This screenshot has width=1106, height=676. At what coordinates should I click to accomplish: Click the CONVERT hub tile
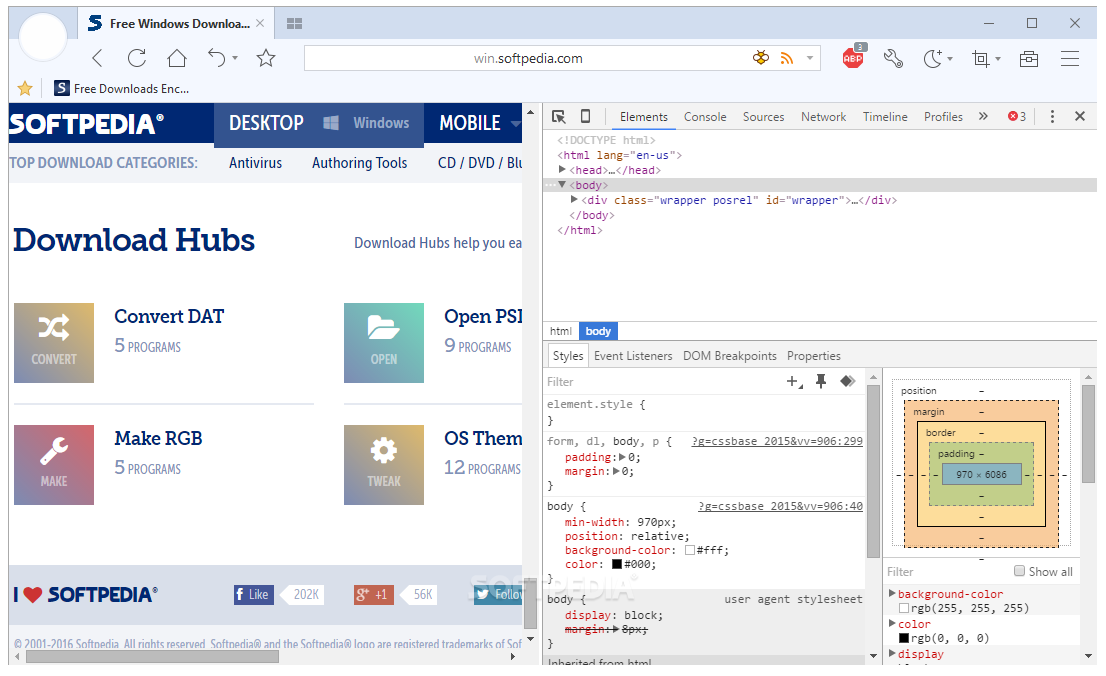[54, 343]
